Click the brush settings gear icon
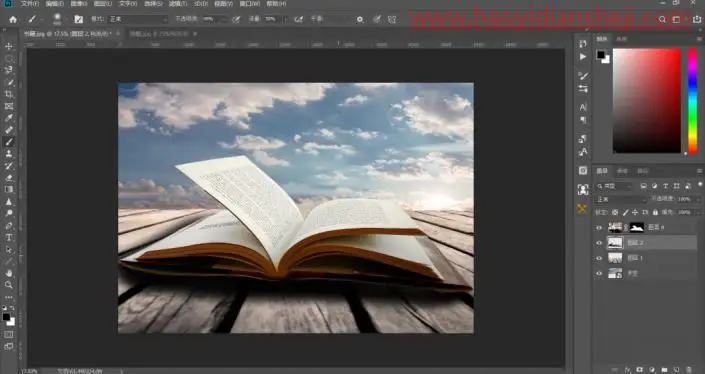This screenshot has width=705, height=374. [x=360, y=19]
